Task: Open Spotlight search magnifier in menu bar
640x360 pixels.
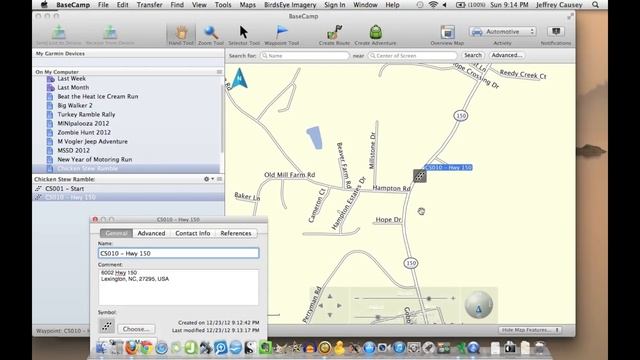Action: click(596, 5)
